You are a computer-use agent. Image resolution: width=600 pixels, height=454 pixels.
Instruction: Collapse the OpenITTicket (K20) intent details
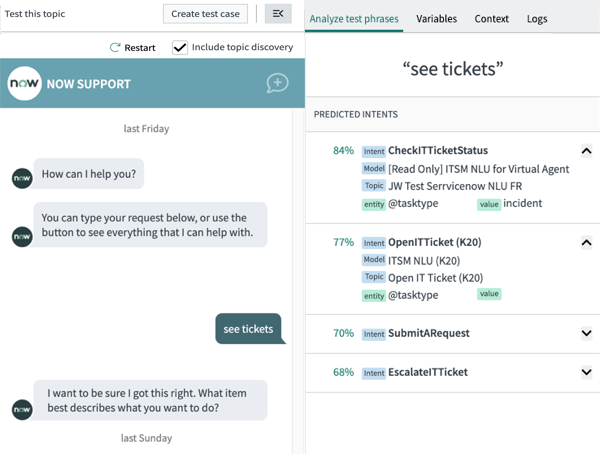click(x=586, y=243)
